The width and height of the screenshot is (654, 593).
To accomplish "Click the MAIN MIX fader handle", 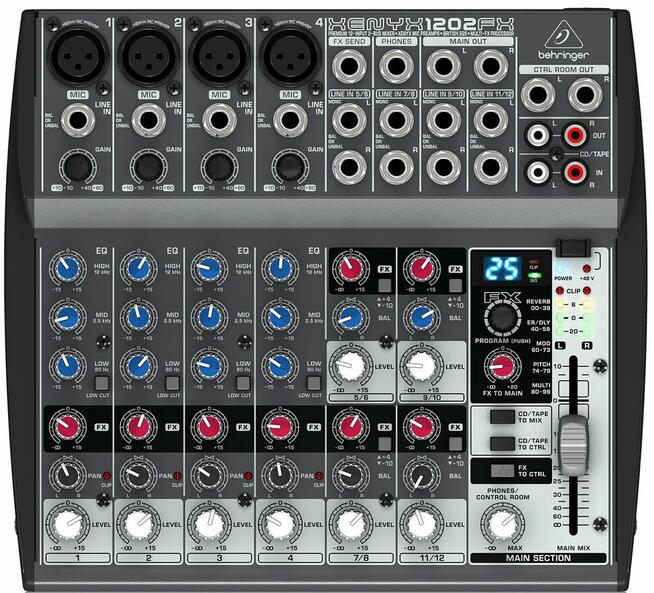I will tap(570, 440).
